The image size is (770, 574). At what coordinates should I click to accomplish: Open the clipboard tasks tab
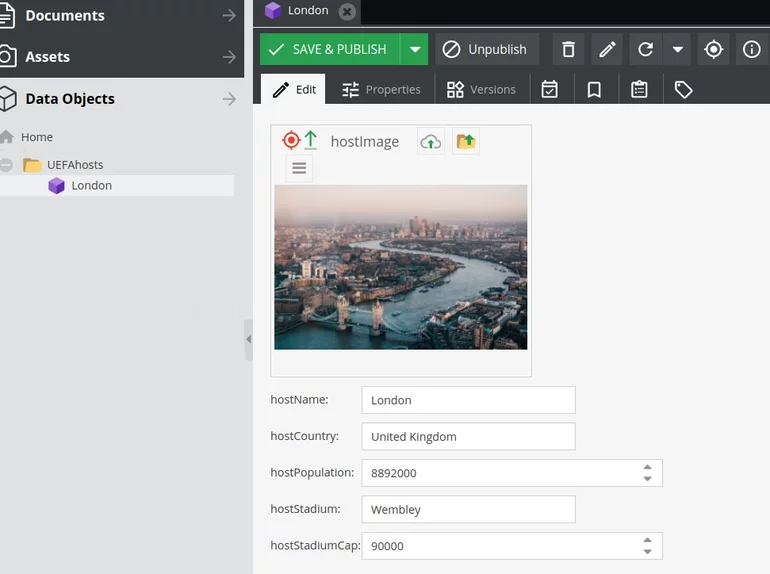pos(639,89)
